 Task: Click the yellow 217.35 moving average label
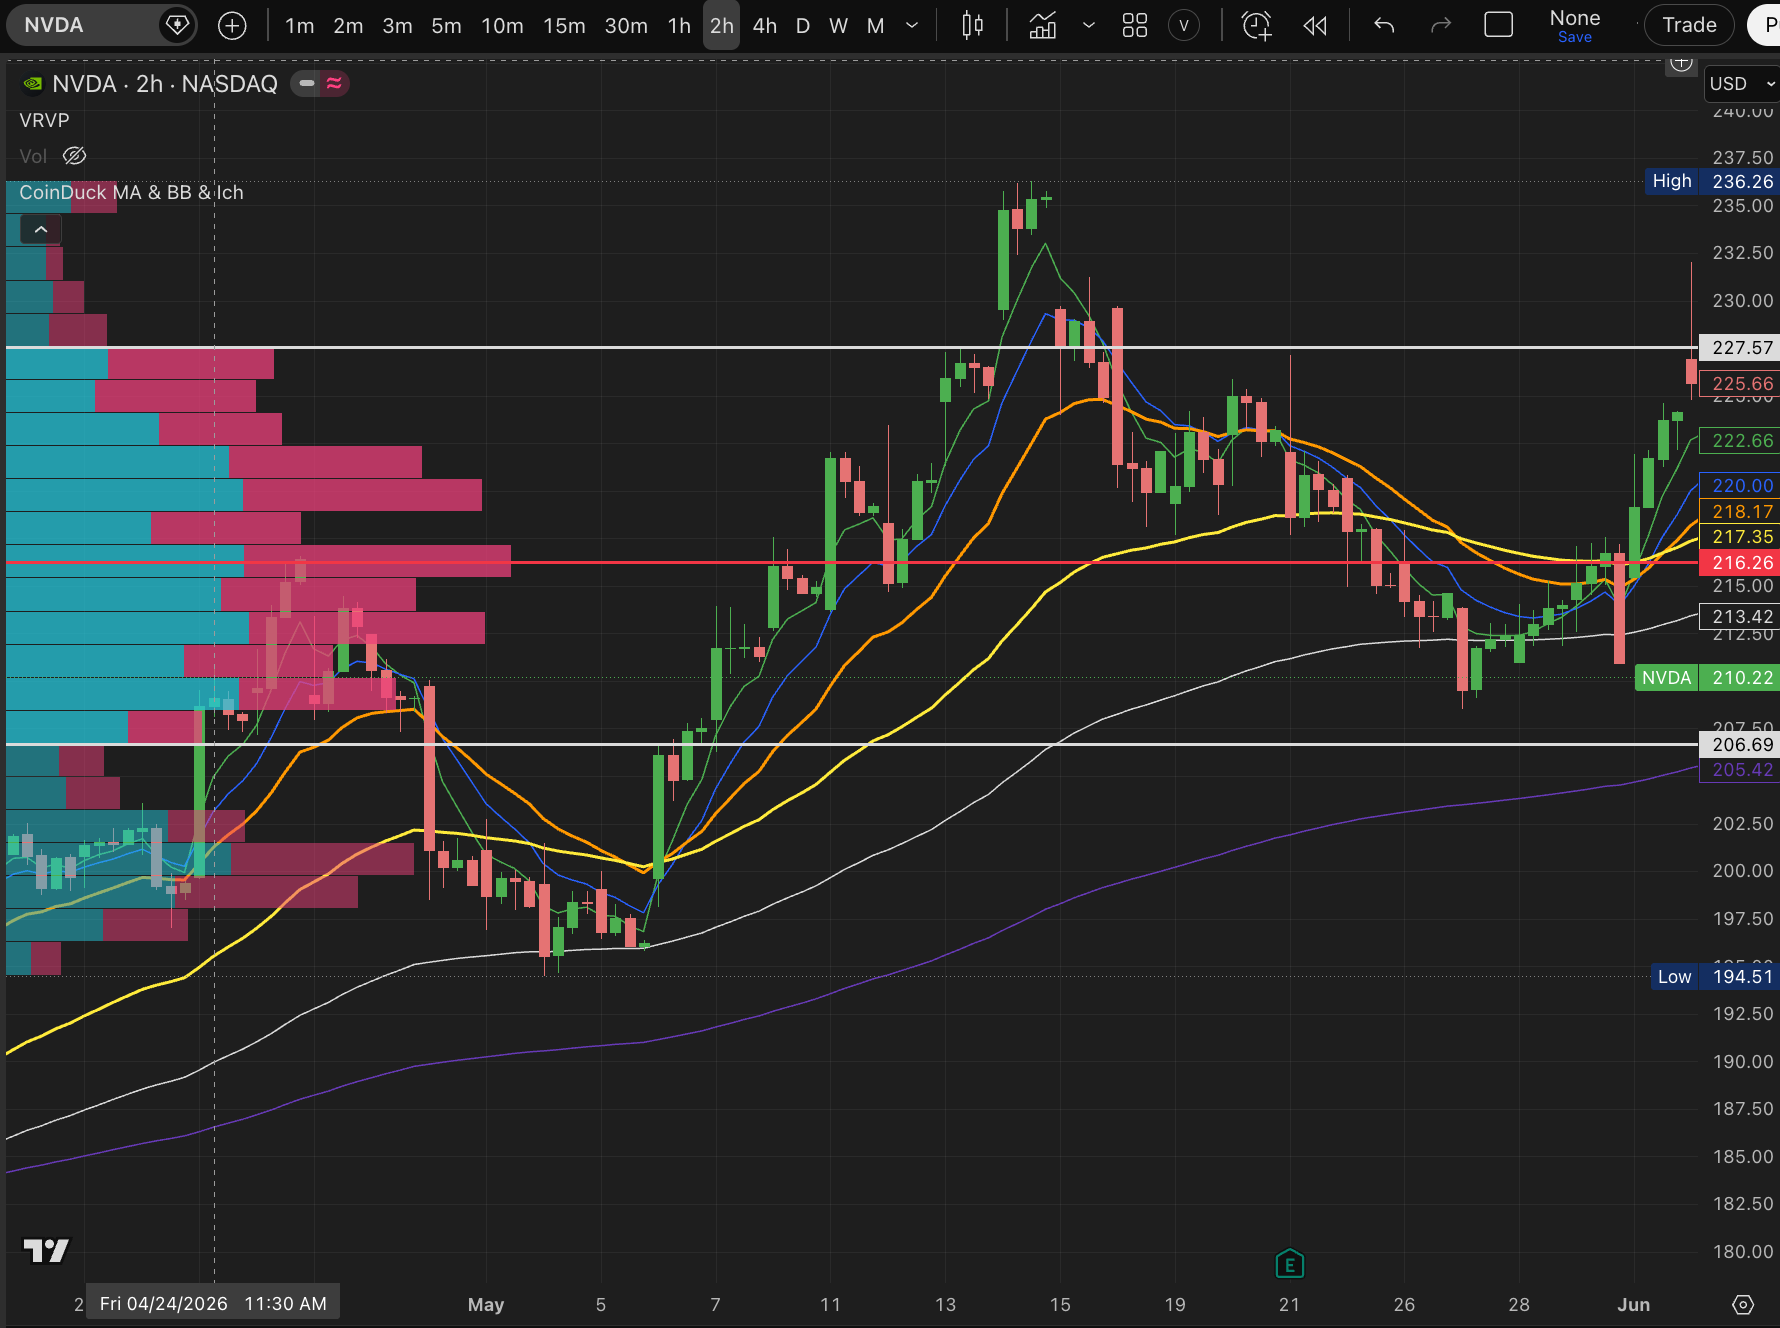point(1740,537)
